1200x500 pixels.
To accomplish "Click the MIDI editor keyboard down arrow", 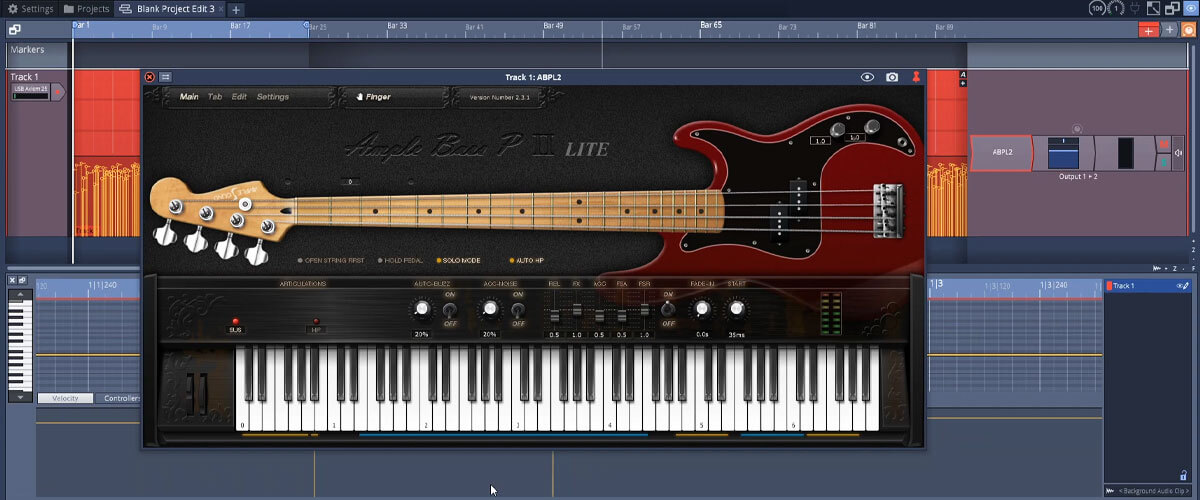I will pyautogui.click(x=19, y=396).
